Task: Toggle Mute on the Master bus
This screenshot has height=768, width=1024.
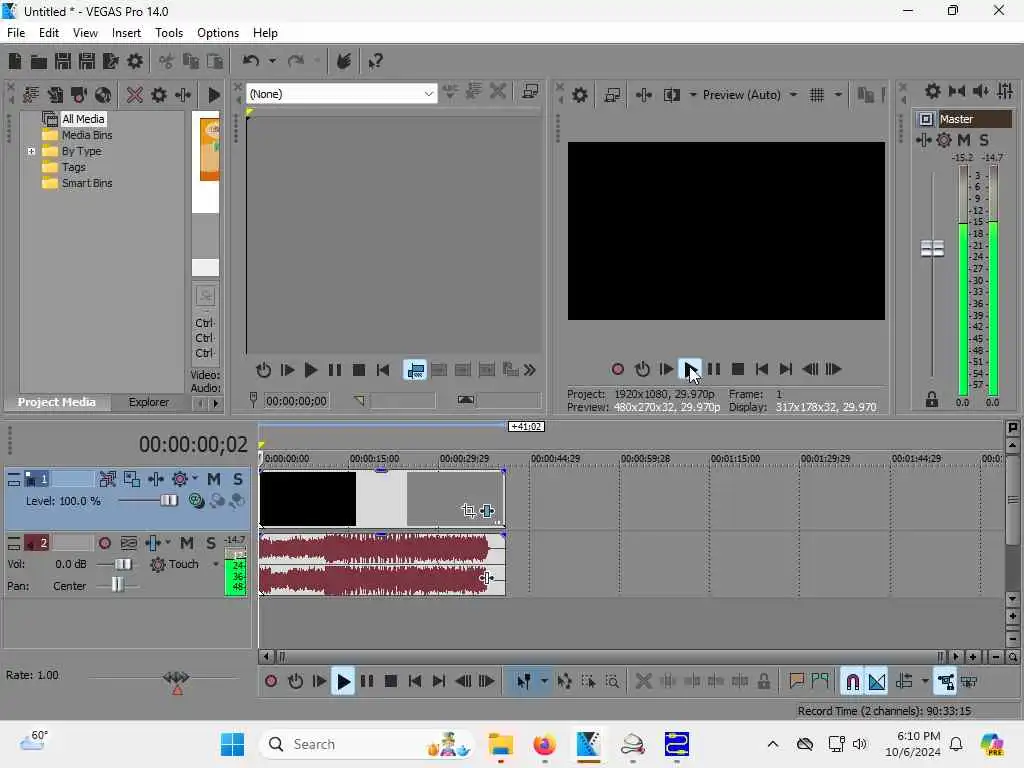Action: pyautogui.click(x=964, y=140)
